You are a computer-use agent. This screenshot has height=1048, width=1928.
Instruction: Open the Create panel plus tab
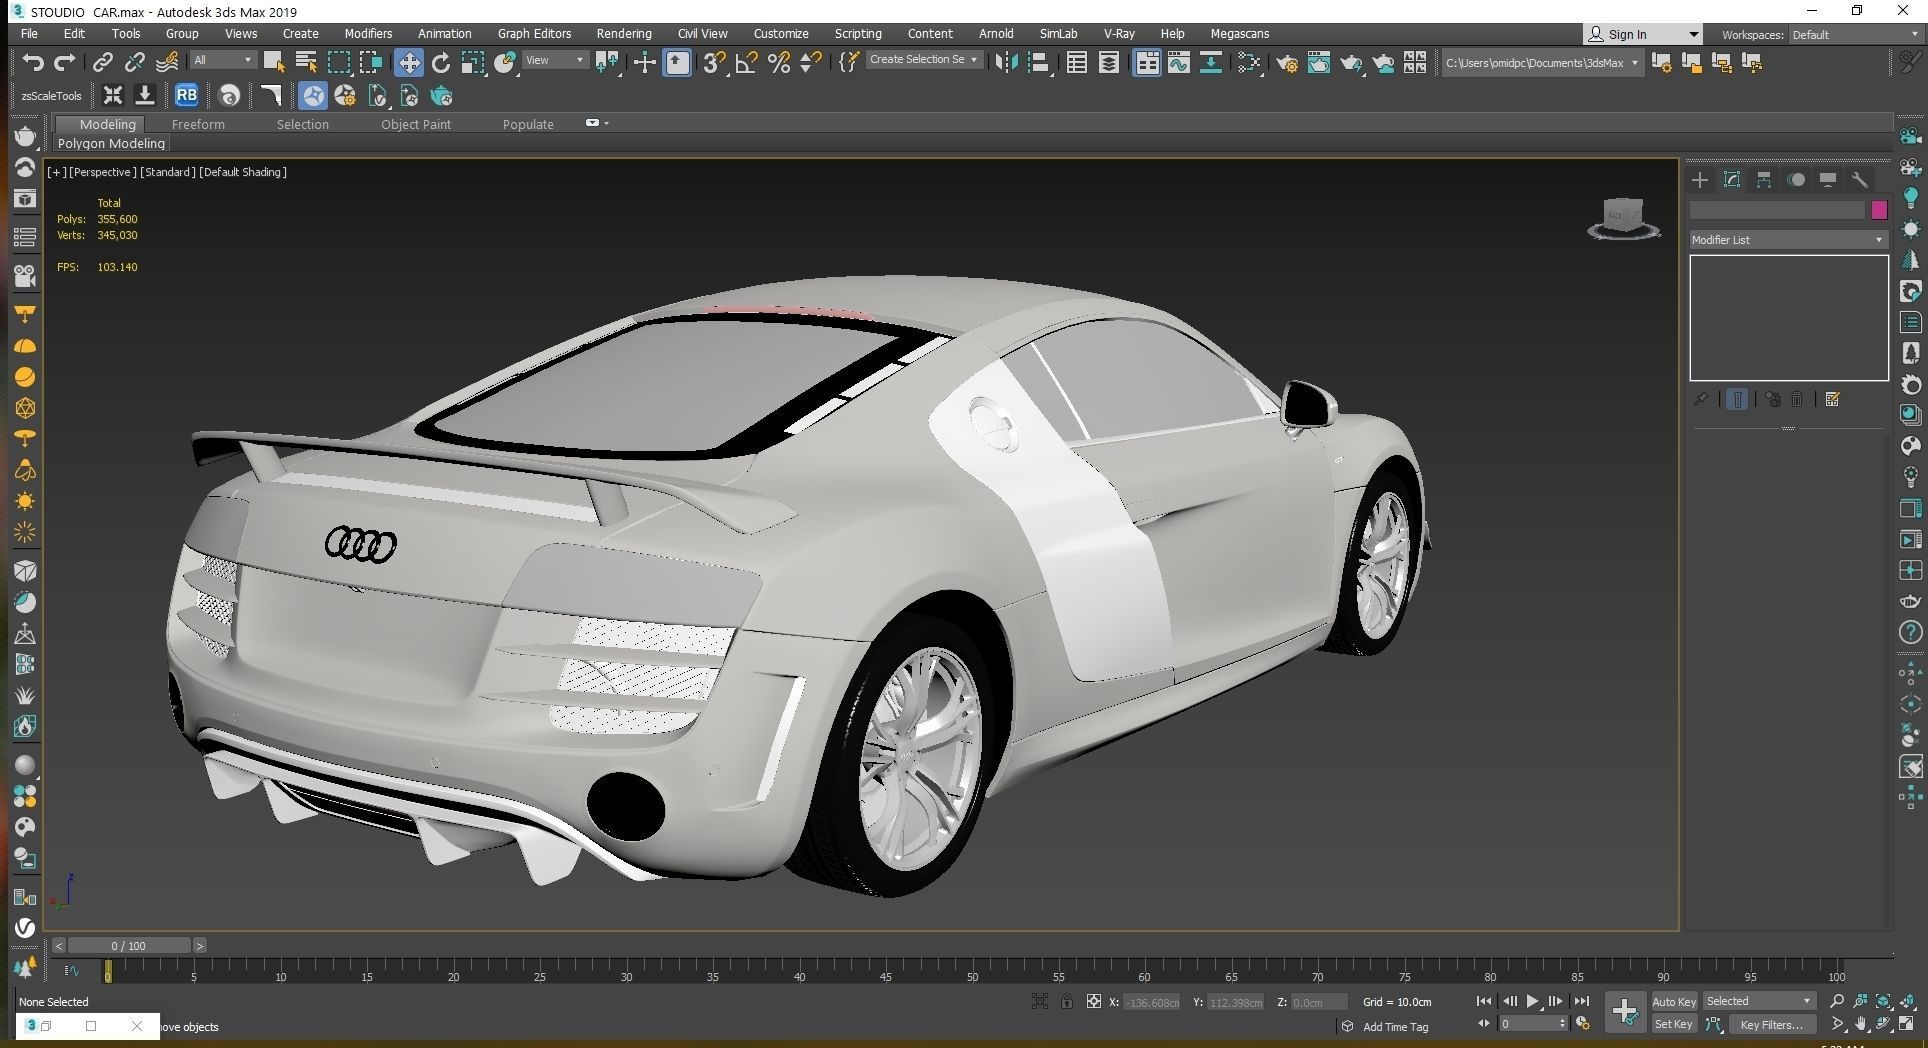(x=1700, y=180)
